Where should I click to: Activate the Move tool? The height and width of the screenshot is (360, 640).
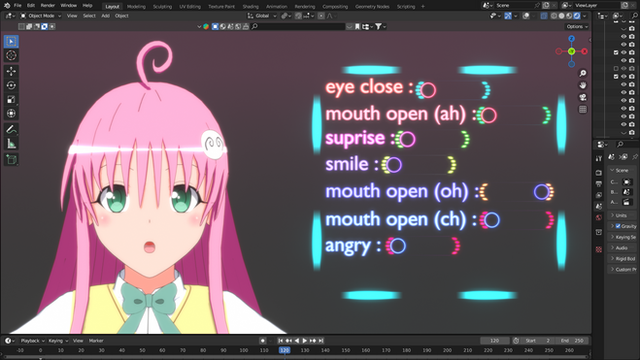coord(11,71)
